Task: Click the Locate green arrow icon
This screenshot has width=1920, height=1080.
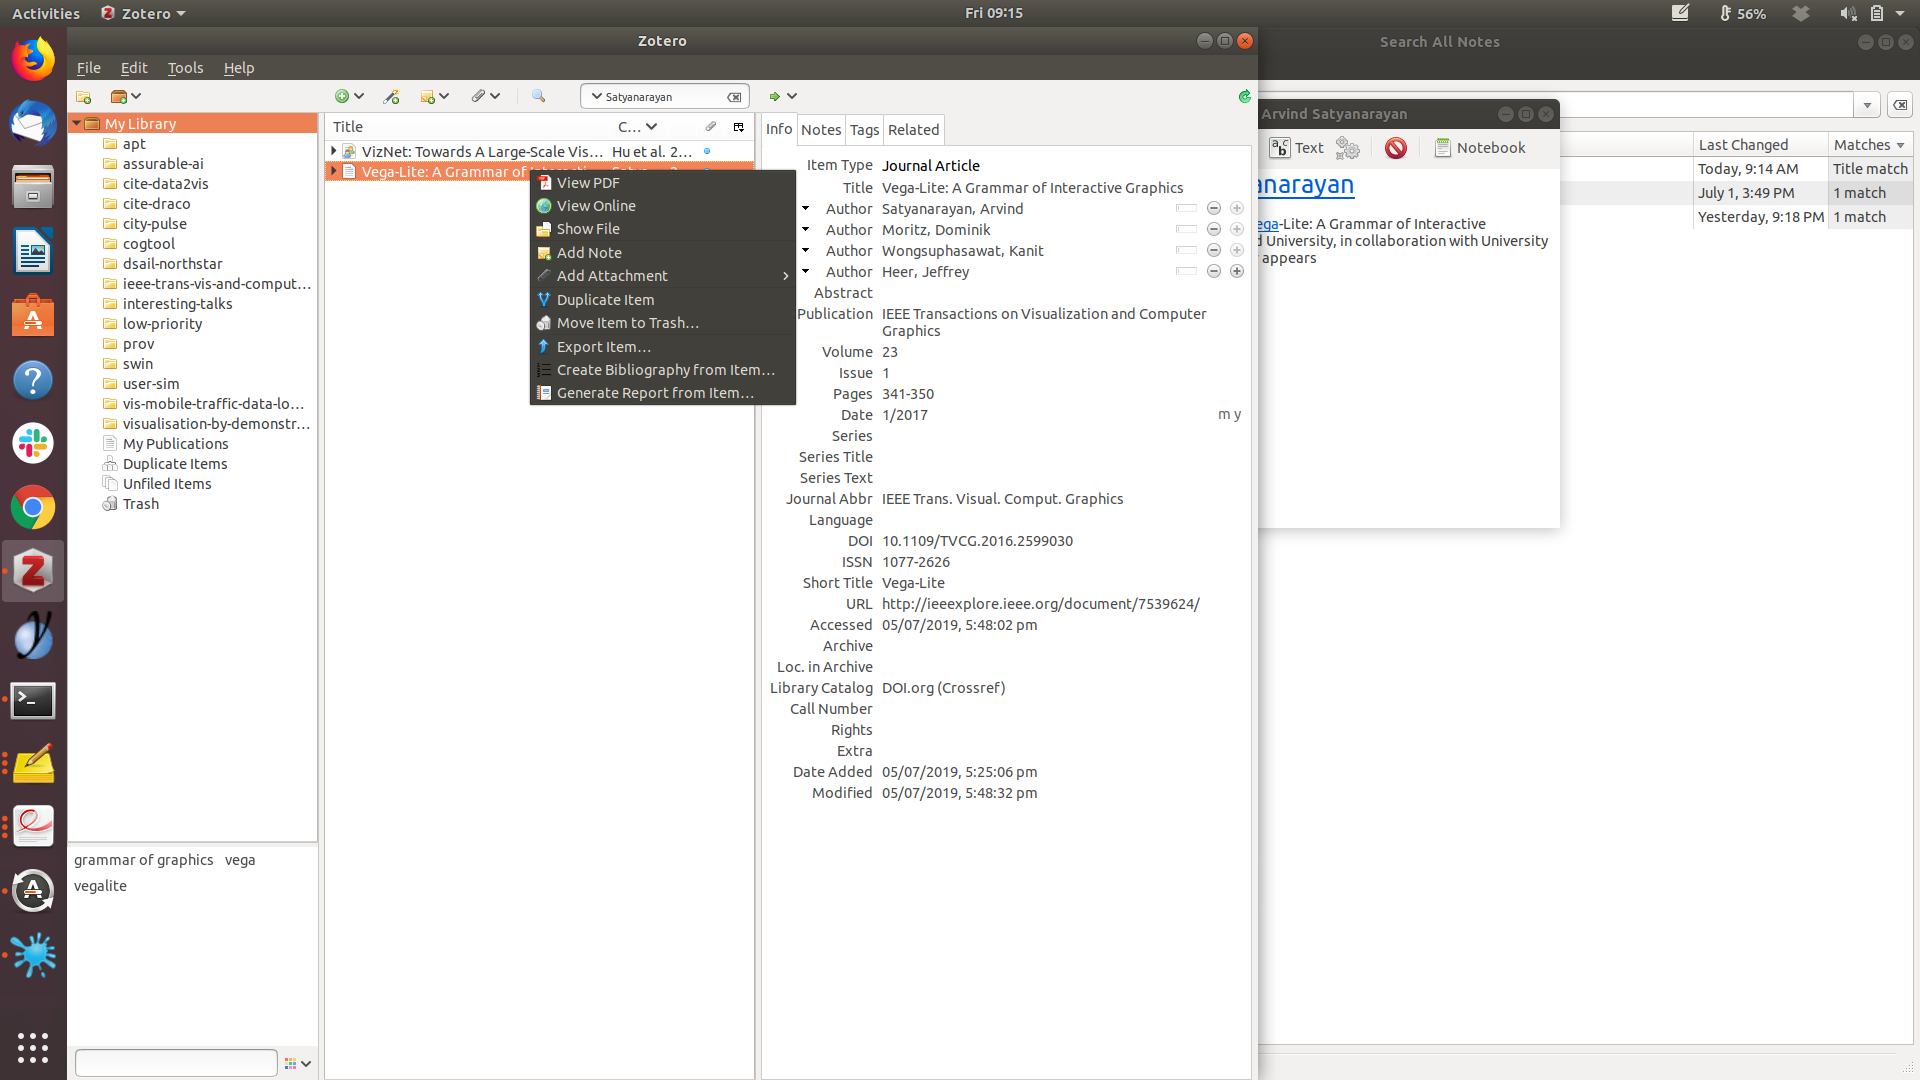Action: click(x=774, y=97)
